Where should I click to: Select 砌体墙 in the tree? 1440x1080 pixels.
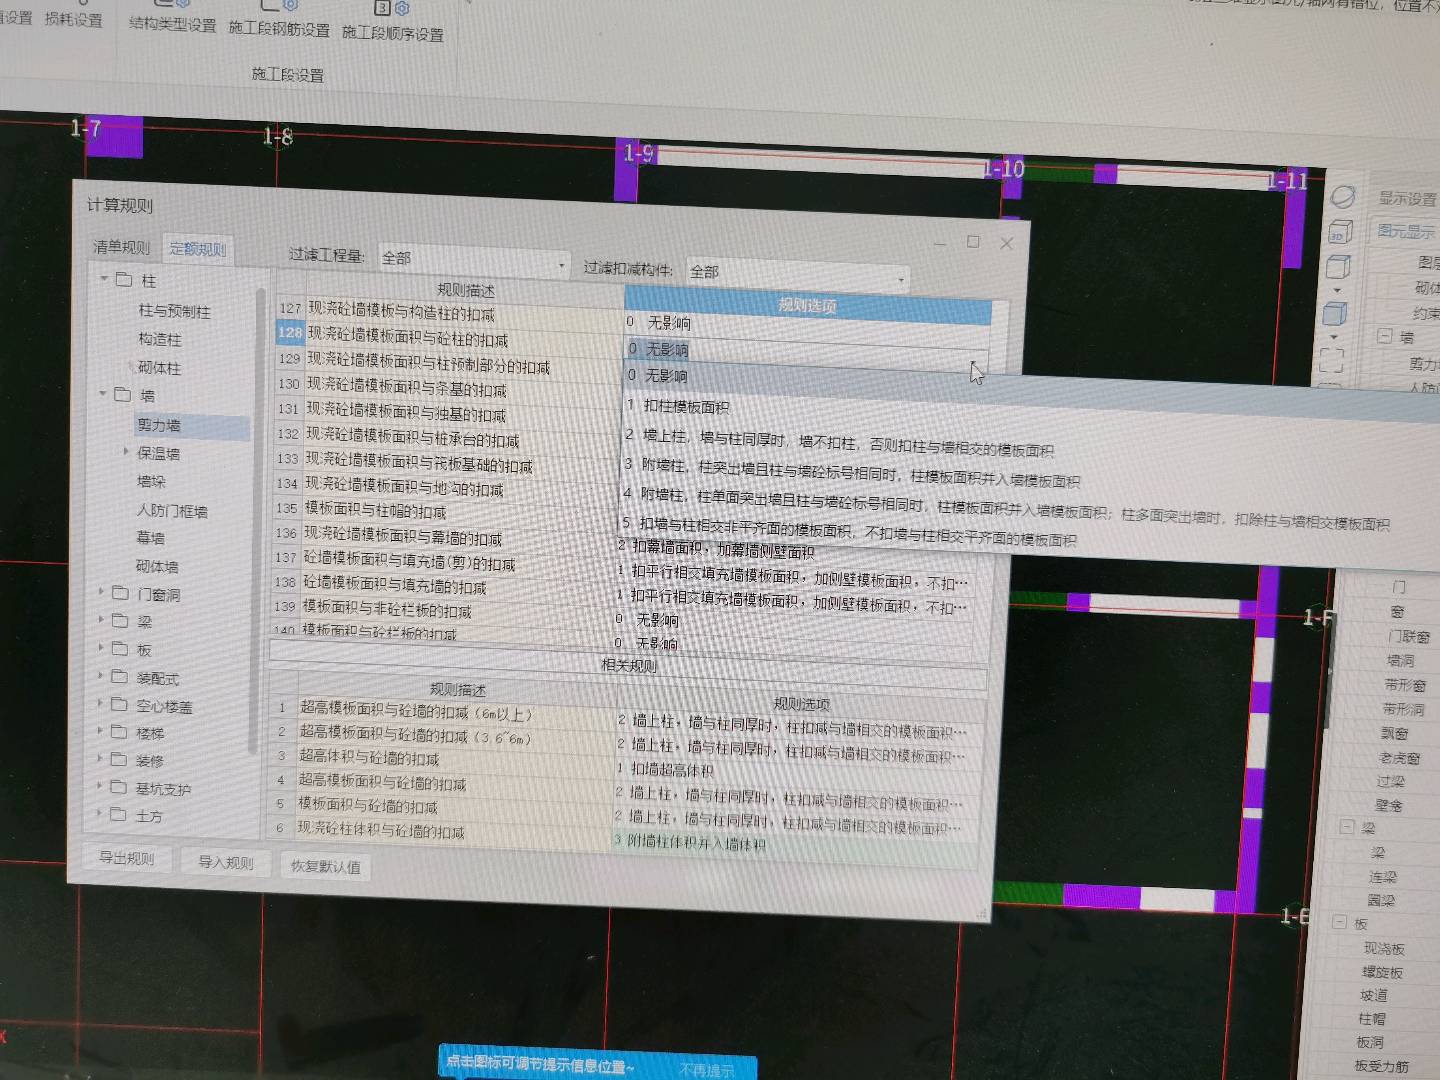tap(157, 566)
